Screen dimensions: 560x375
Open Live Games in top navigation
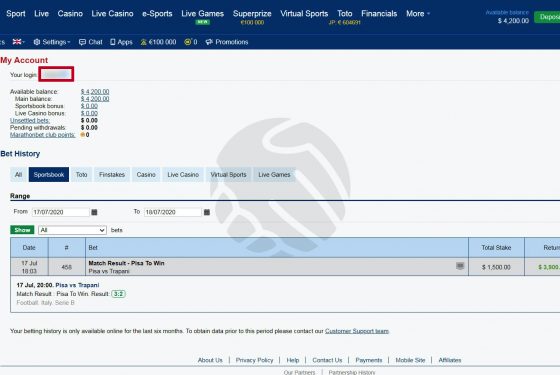202,14
